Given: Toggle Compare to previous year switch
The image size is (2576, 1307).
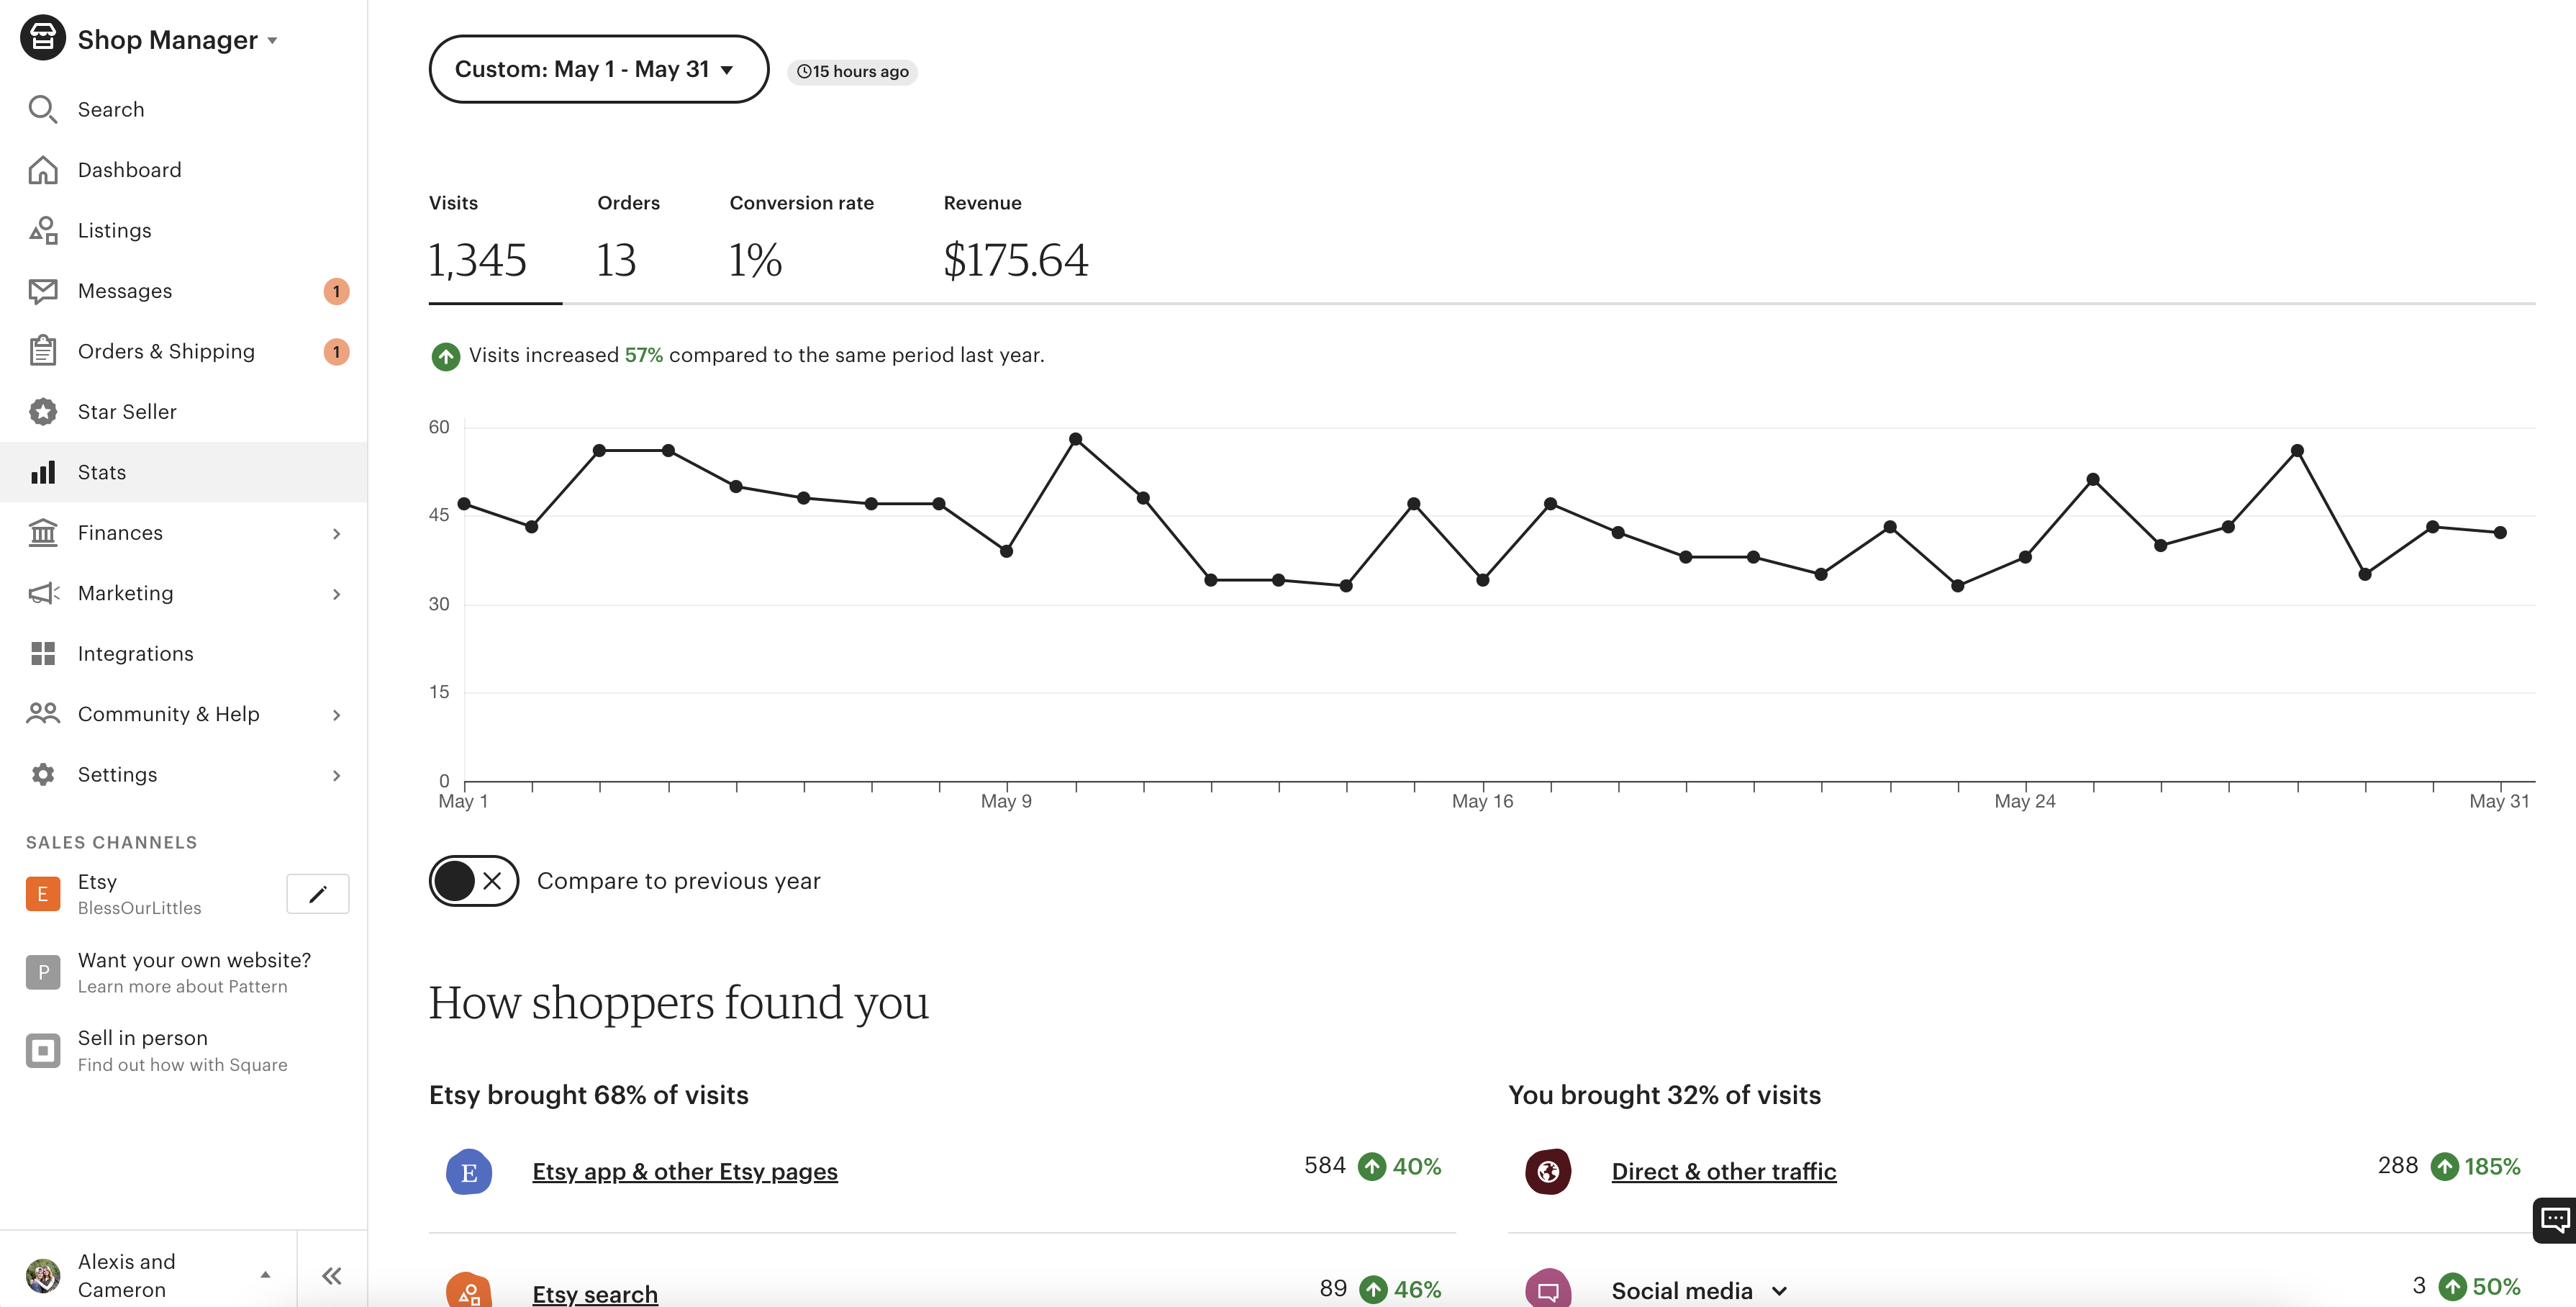Looking at the screenshot, I should (x=473, y=881).
